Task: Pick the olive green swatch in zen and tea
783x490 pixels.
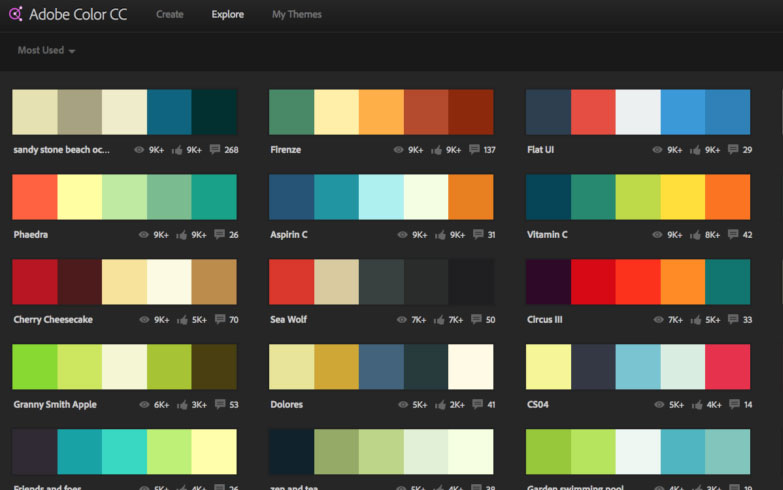Action: pos(337,452)
